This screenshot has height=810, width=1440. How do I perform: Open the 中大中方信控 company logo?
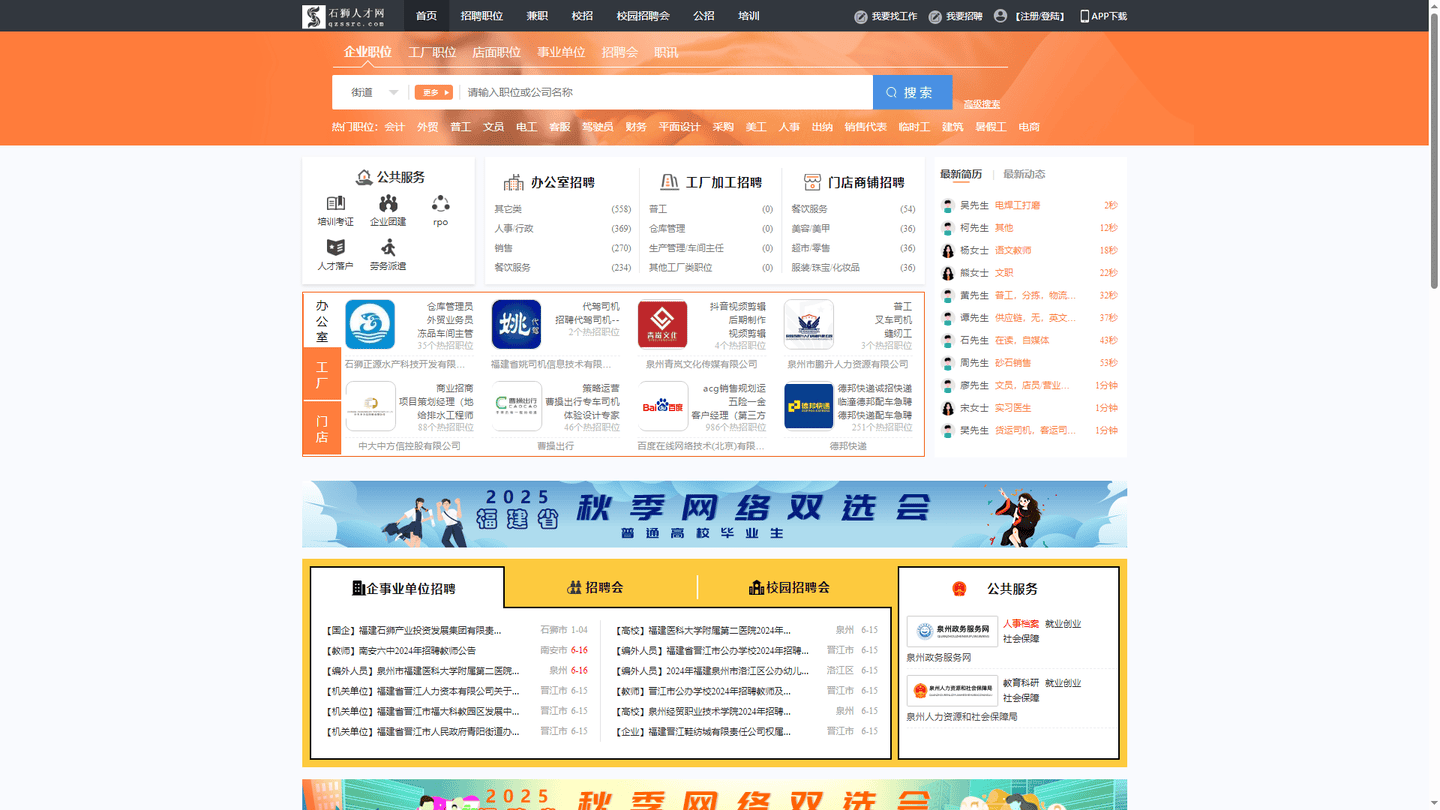[x=370, y=406]
